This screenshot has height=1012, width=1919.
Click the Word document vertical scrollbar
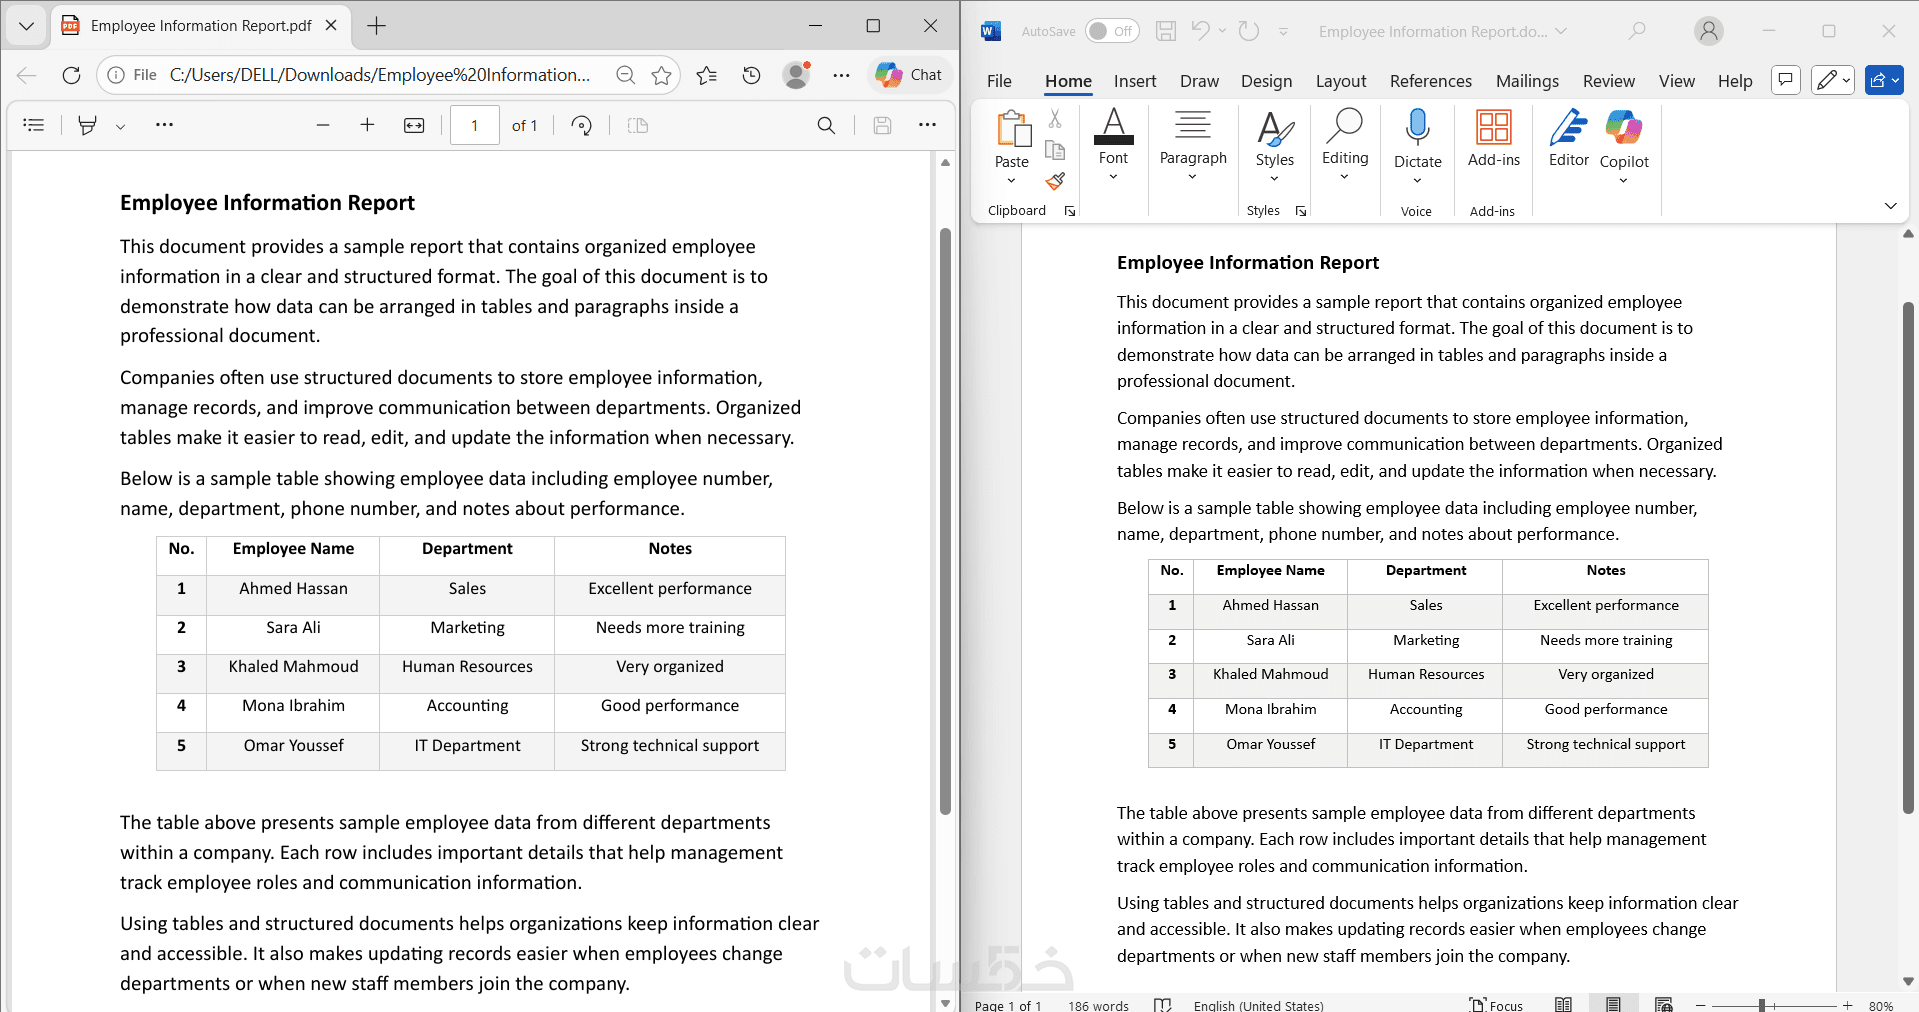(1908, 556)
